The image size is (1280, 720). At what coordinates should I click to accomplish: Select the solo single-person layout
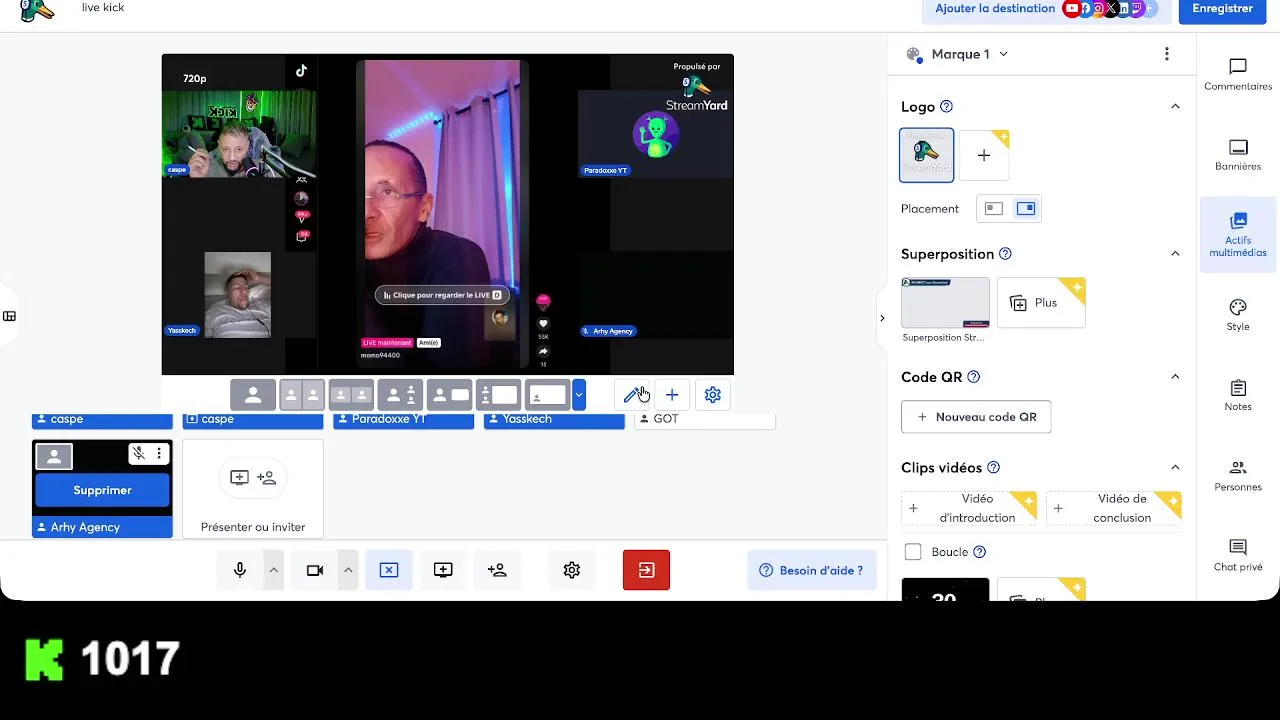click(x=253, y=395)
